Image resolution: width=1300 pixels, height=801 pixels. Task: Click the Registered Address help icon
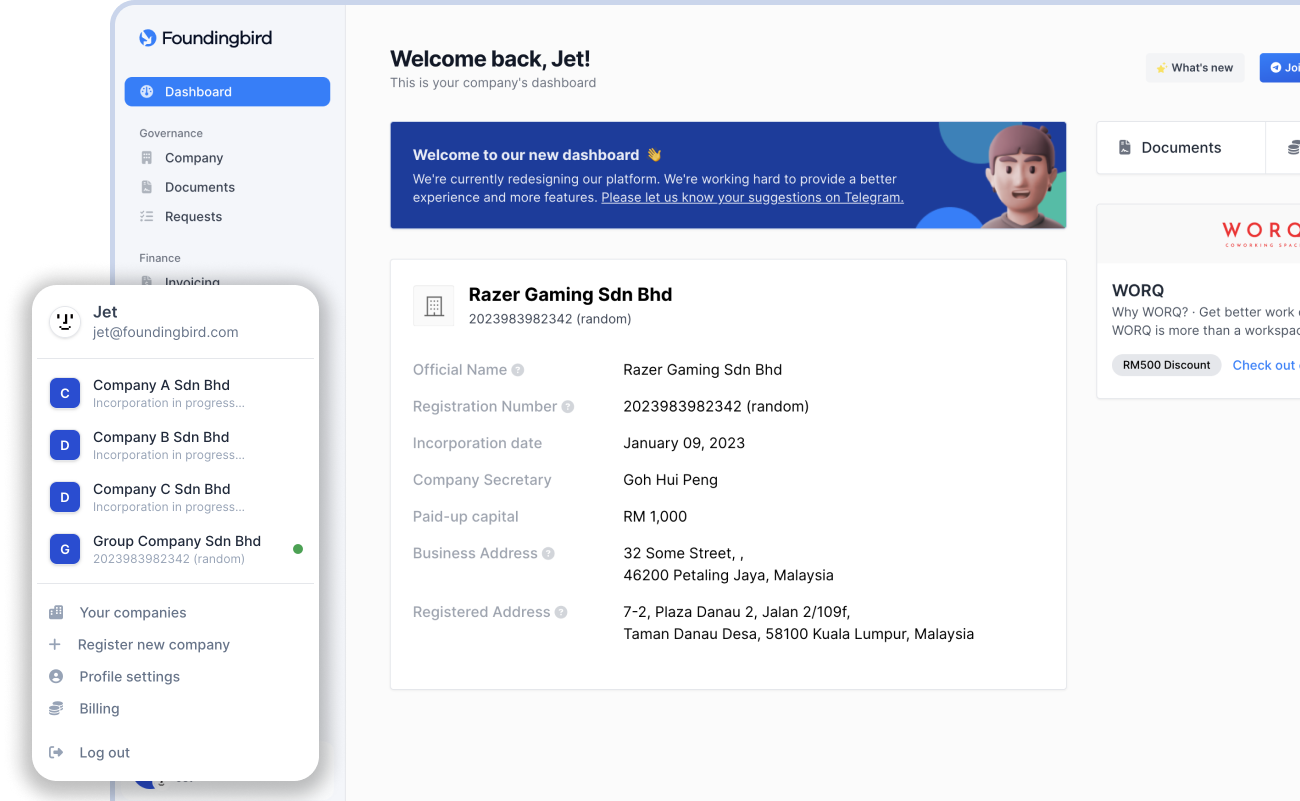coord(561,613)
